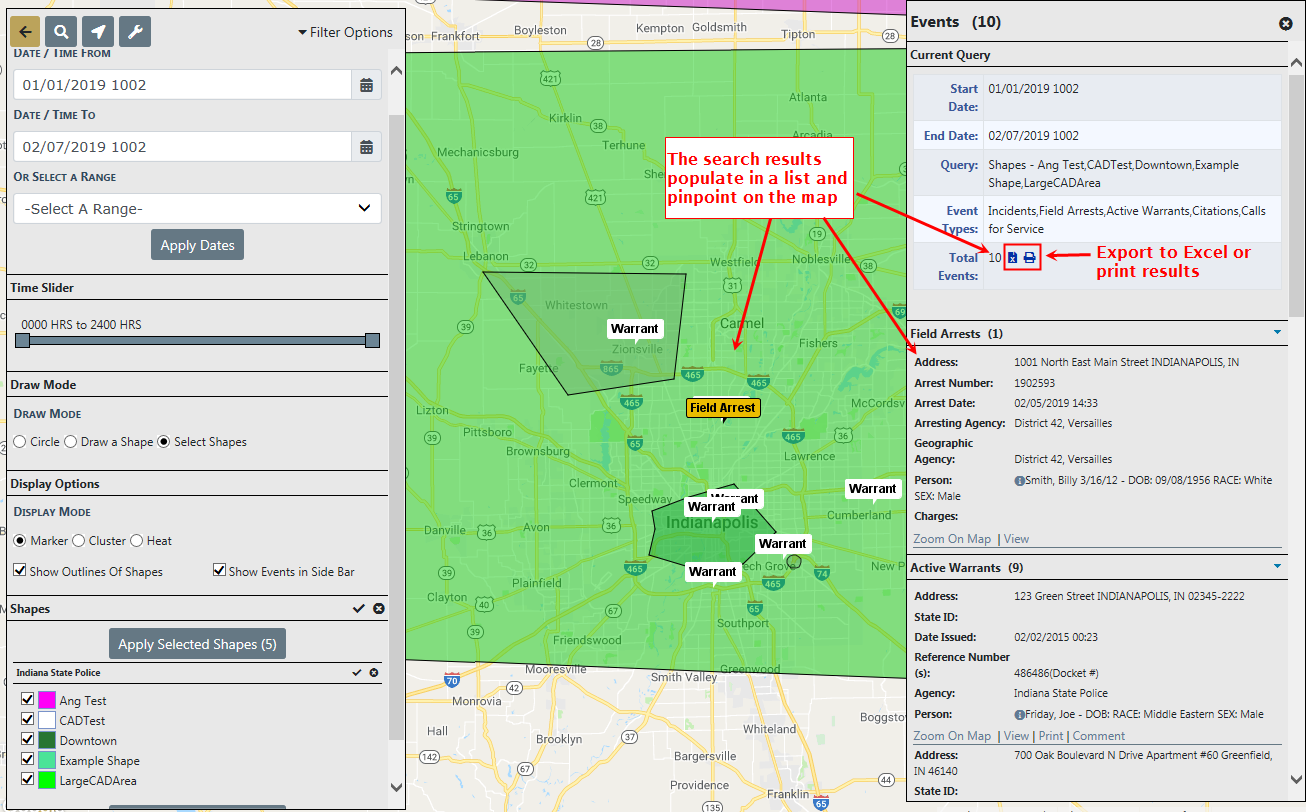Expand the Filter Options menu

345,32
